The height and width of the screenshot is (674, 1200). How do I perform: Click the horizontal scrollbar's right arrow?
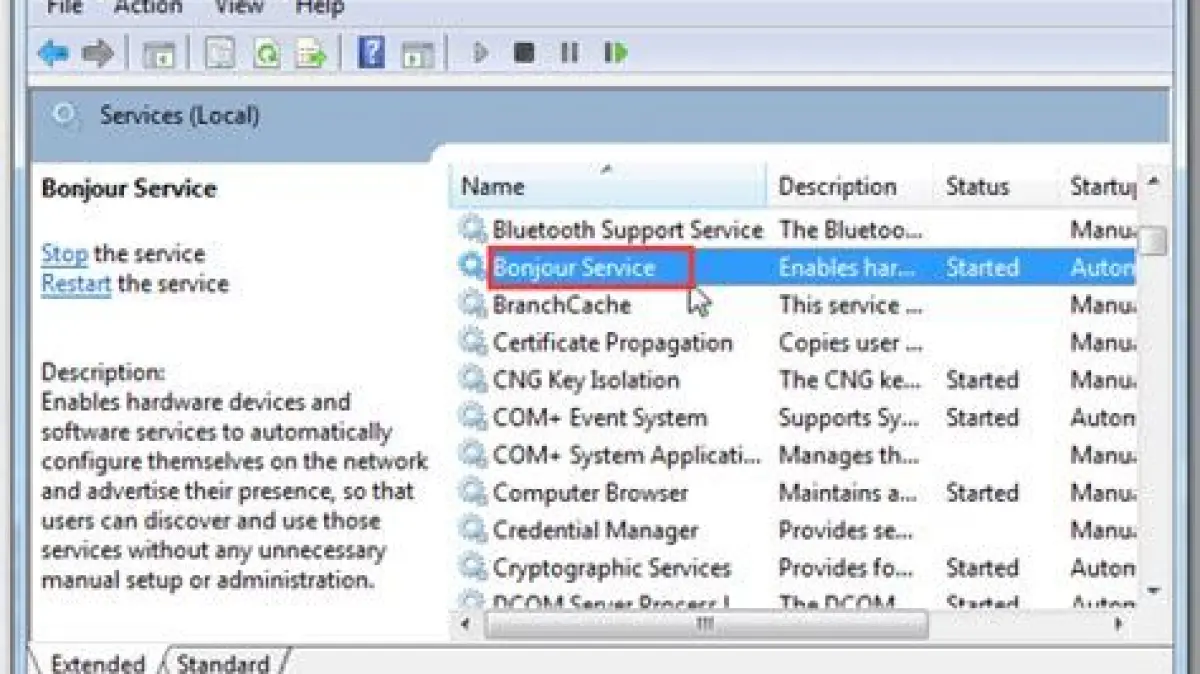[1119, 624]
